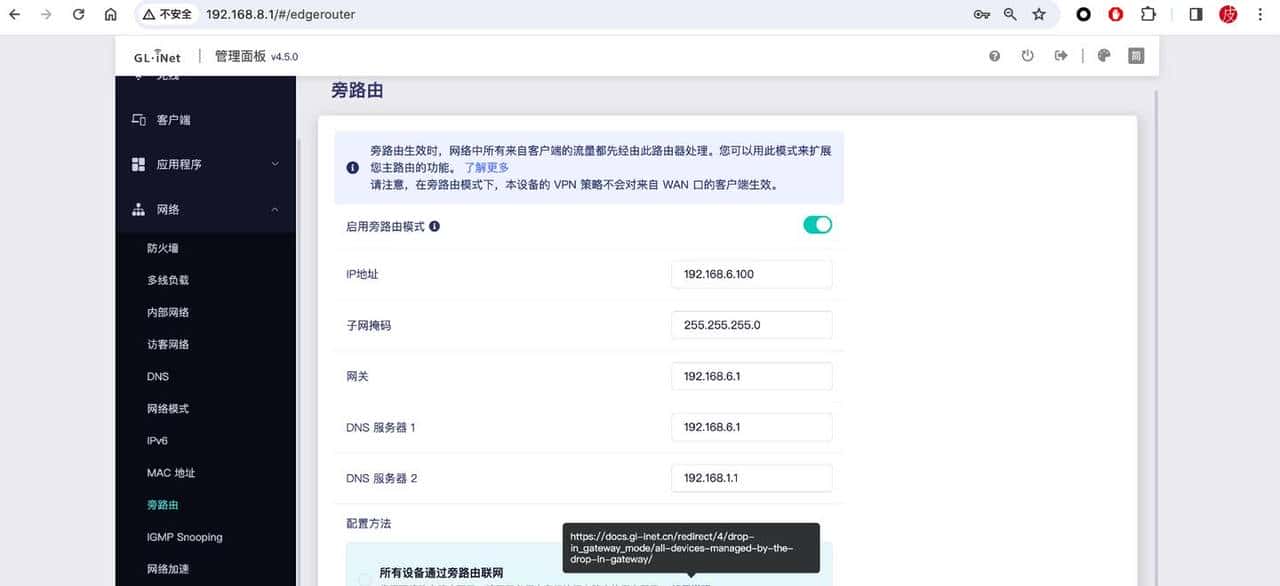Open the 客户端 sidebar menu item
The width and height of the screenshot is (1280, 586).
[x=173, y=120]
